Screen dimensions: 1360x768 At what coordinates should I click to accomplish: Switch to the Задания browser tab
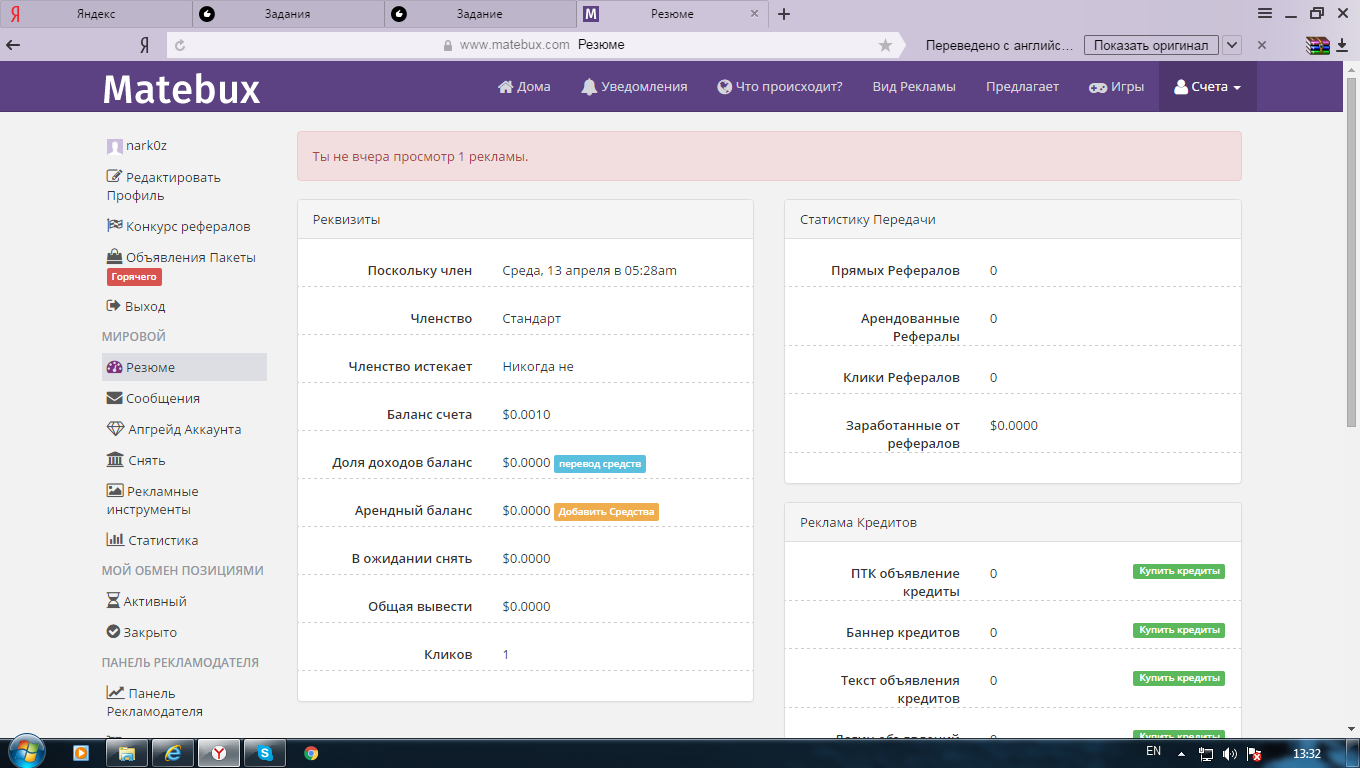point(288,14)
